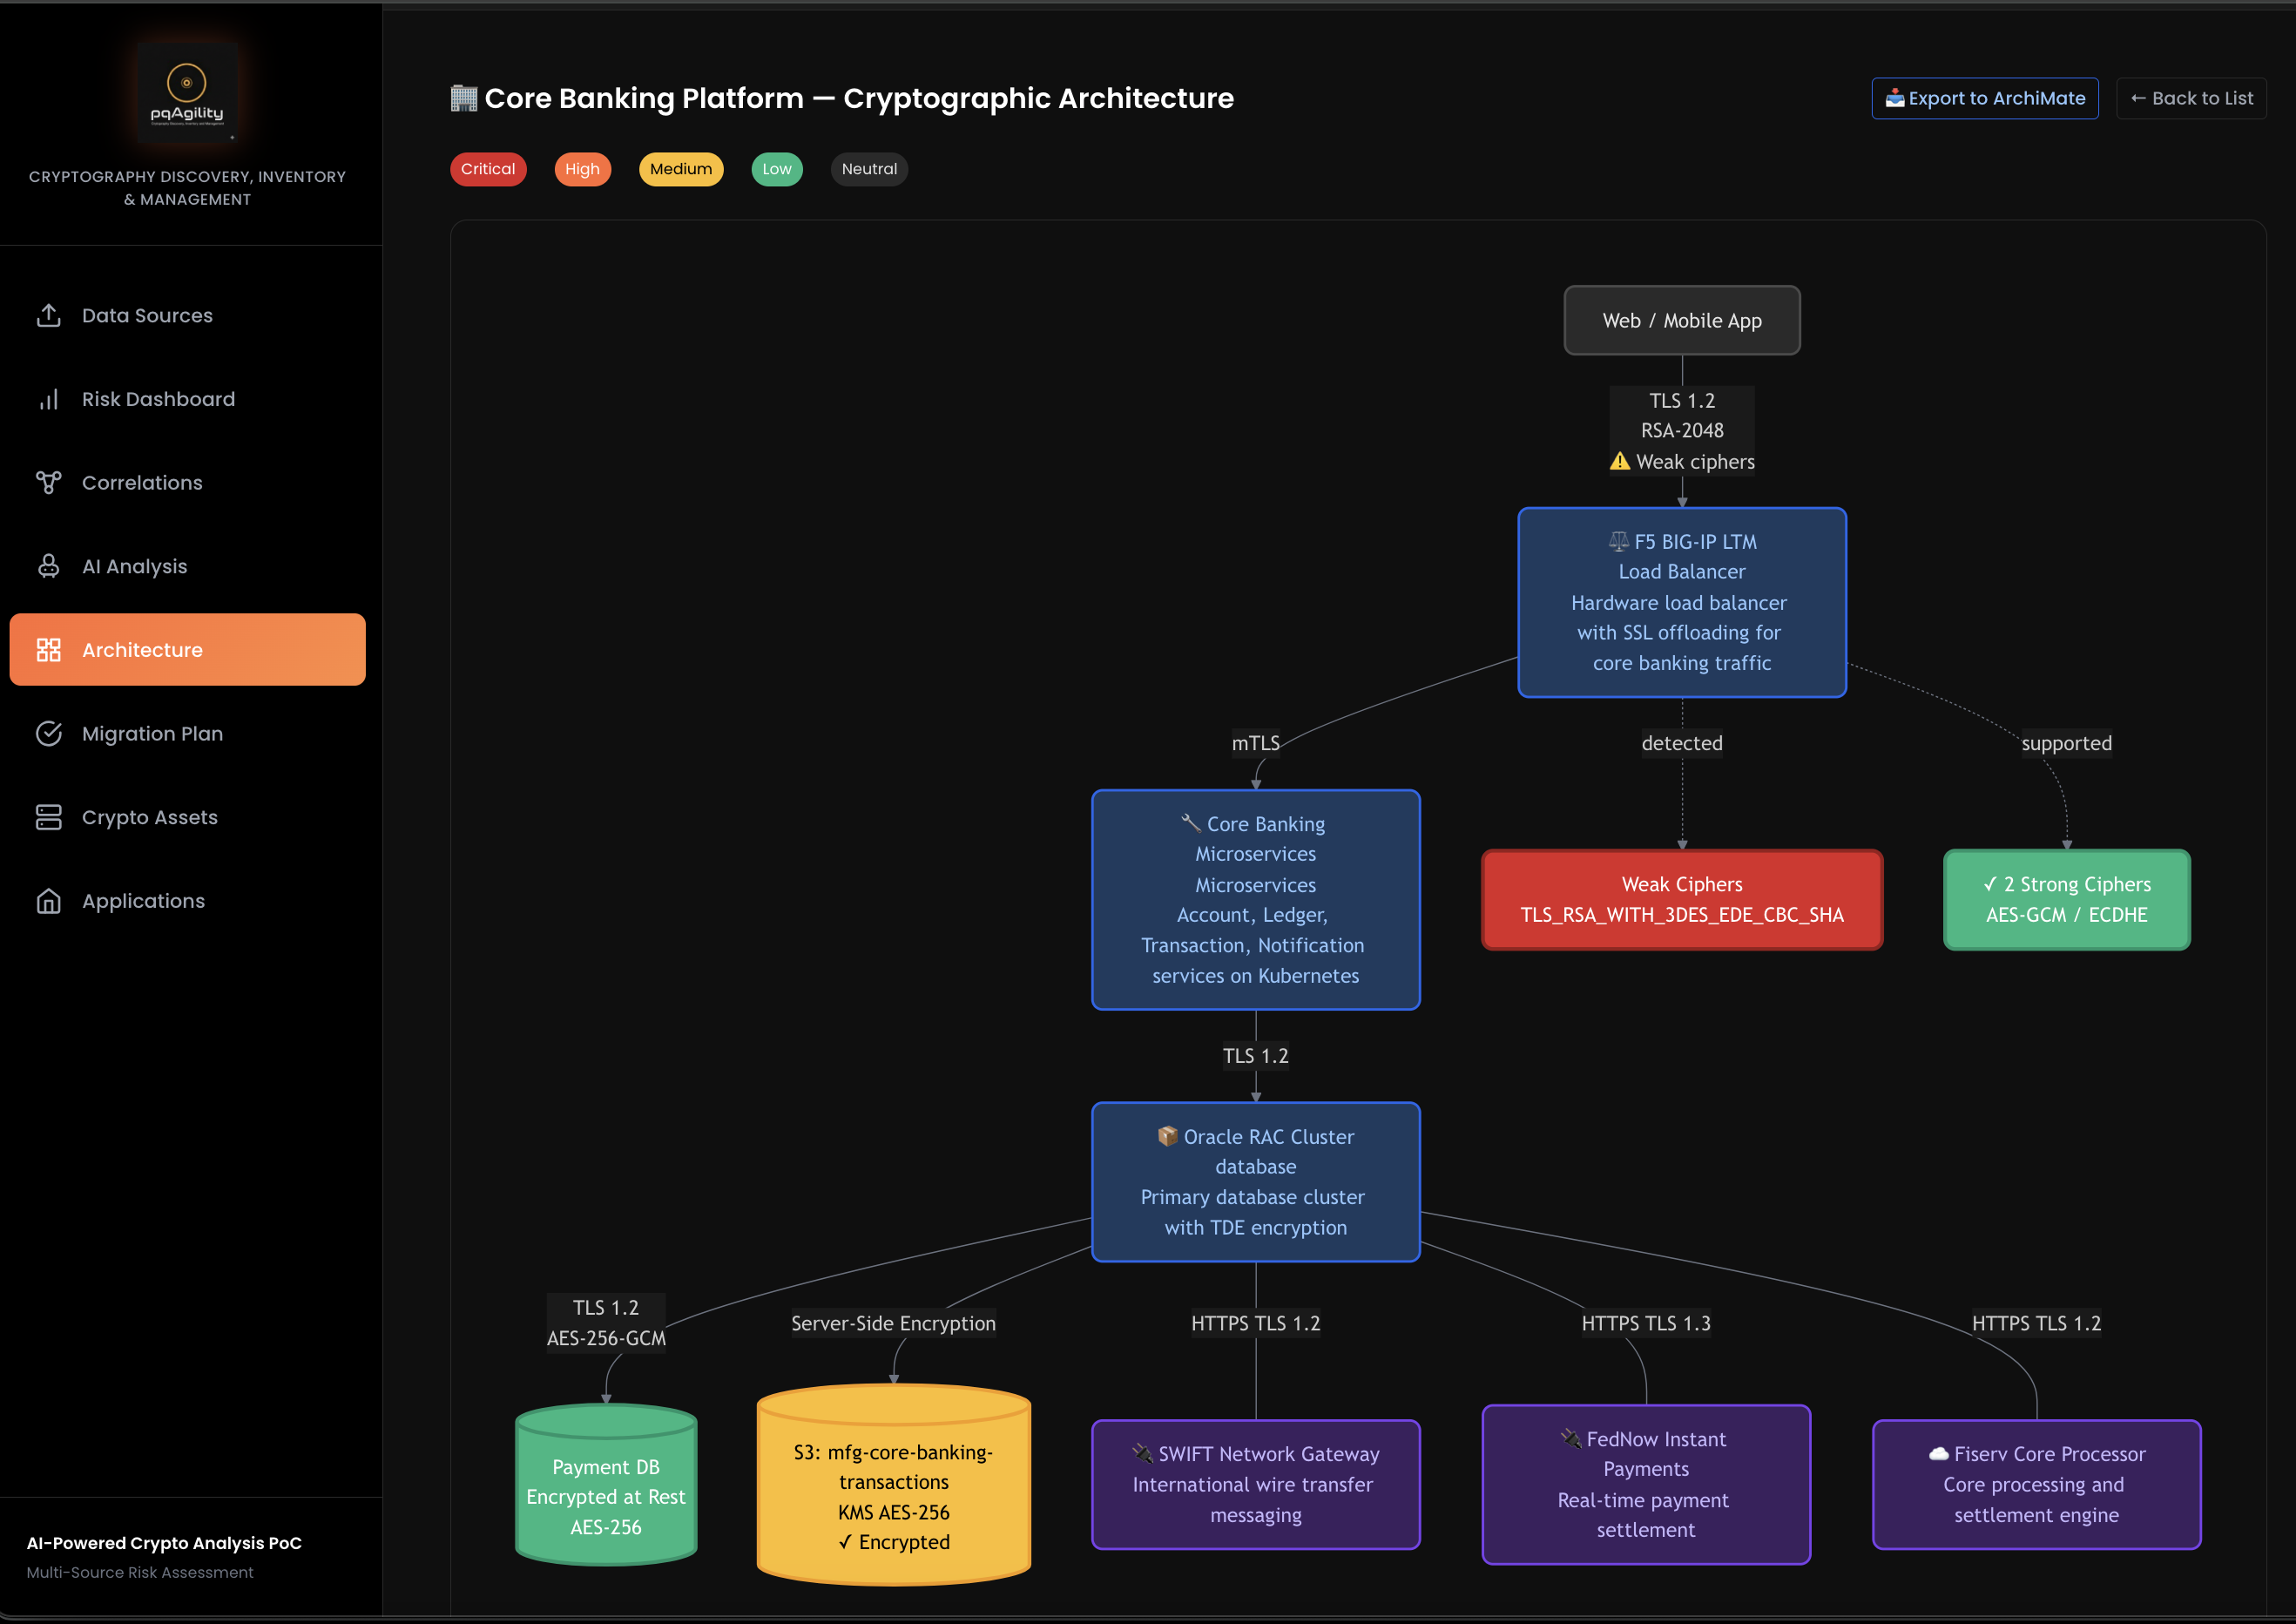Open Crypto Assets via the server icon
The width and height of the screenshot is (2296, 1624).
pos(50,817)
